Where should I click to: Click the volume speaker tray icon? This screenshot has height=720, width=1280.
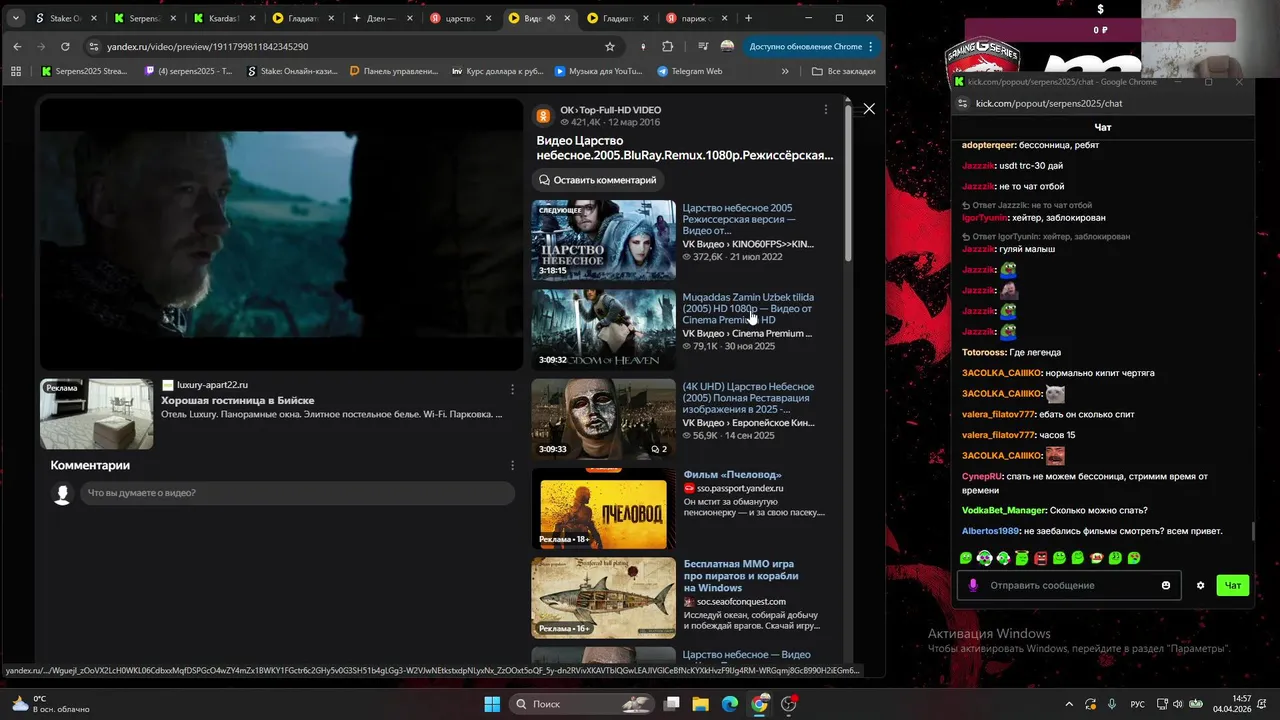point(1178,704)
